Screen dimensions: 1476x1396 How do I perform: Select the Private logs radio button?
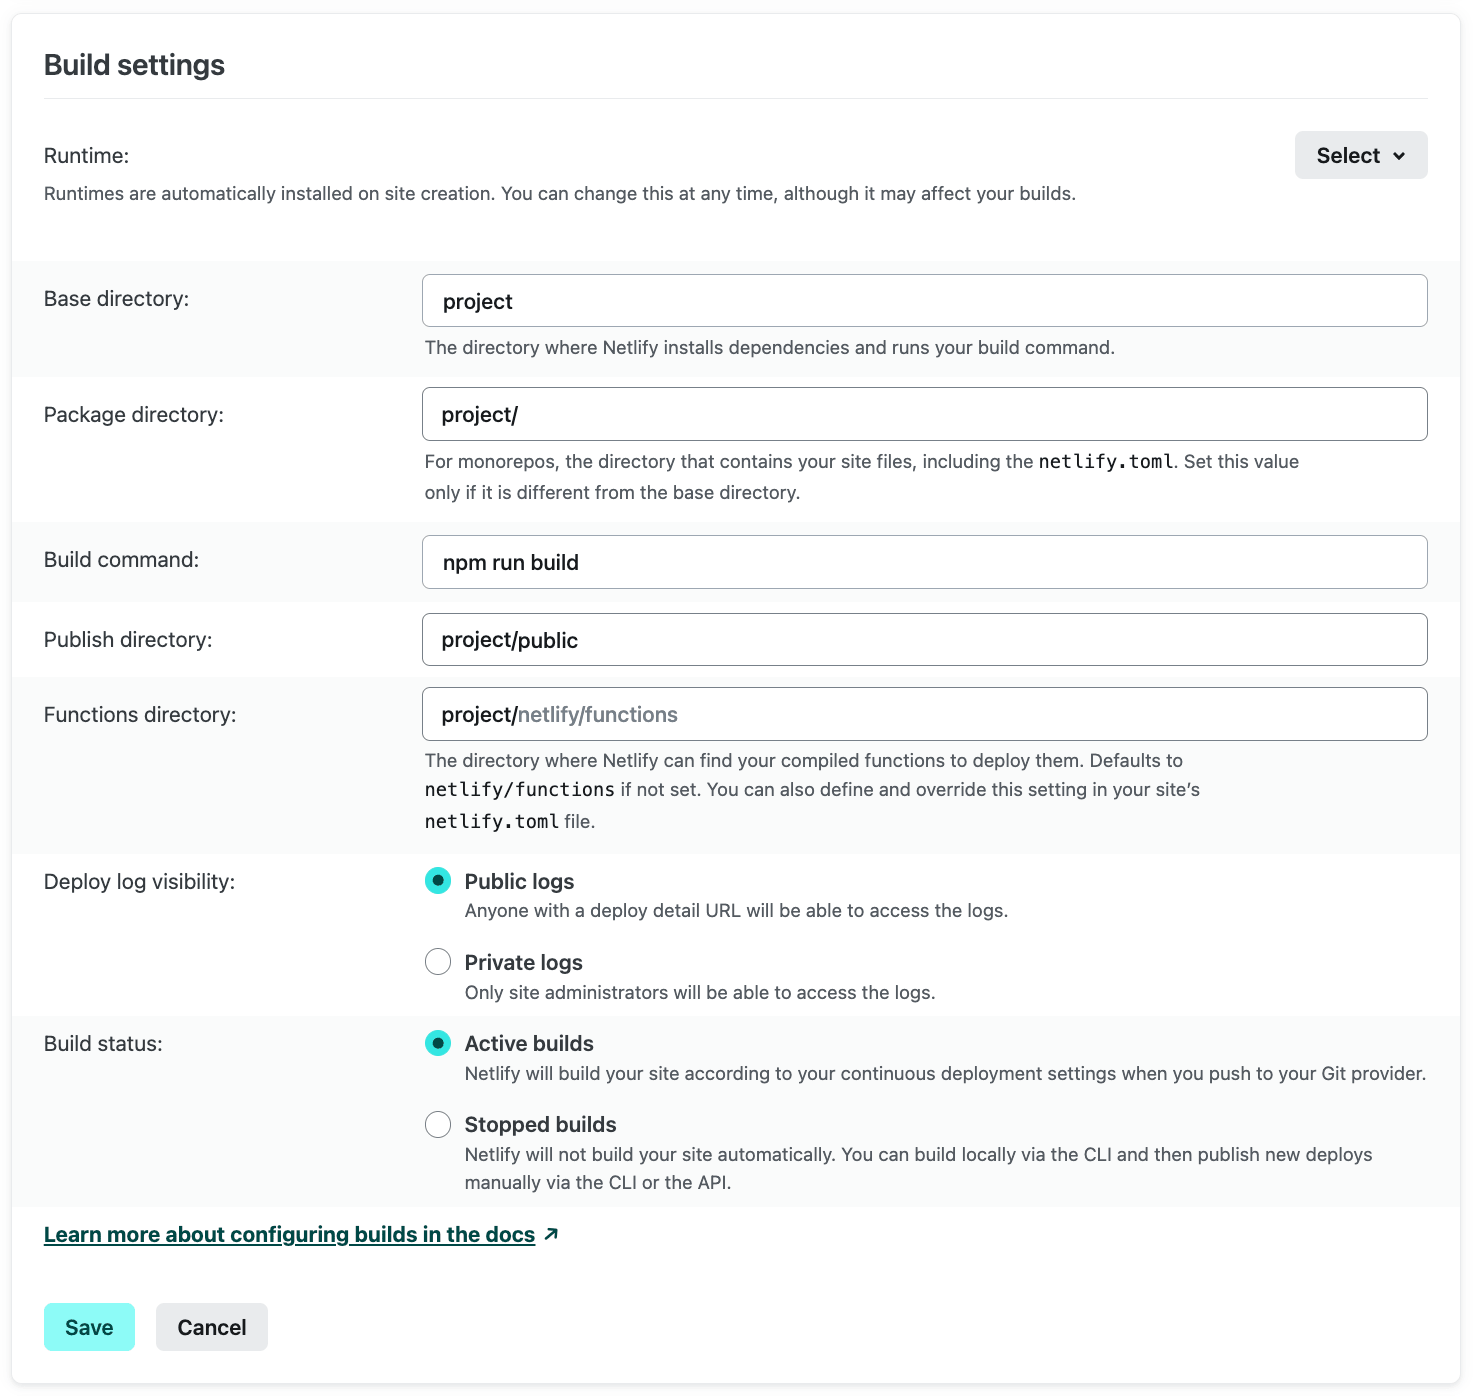click(x=438, y=962)
